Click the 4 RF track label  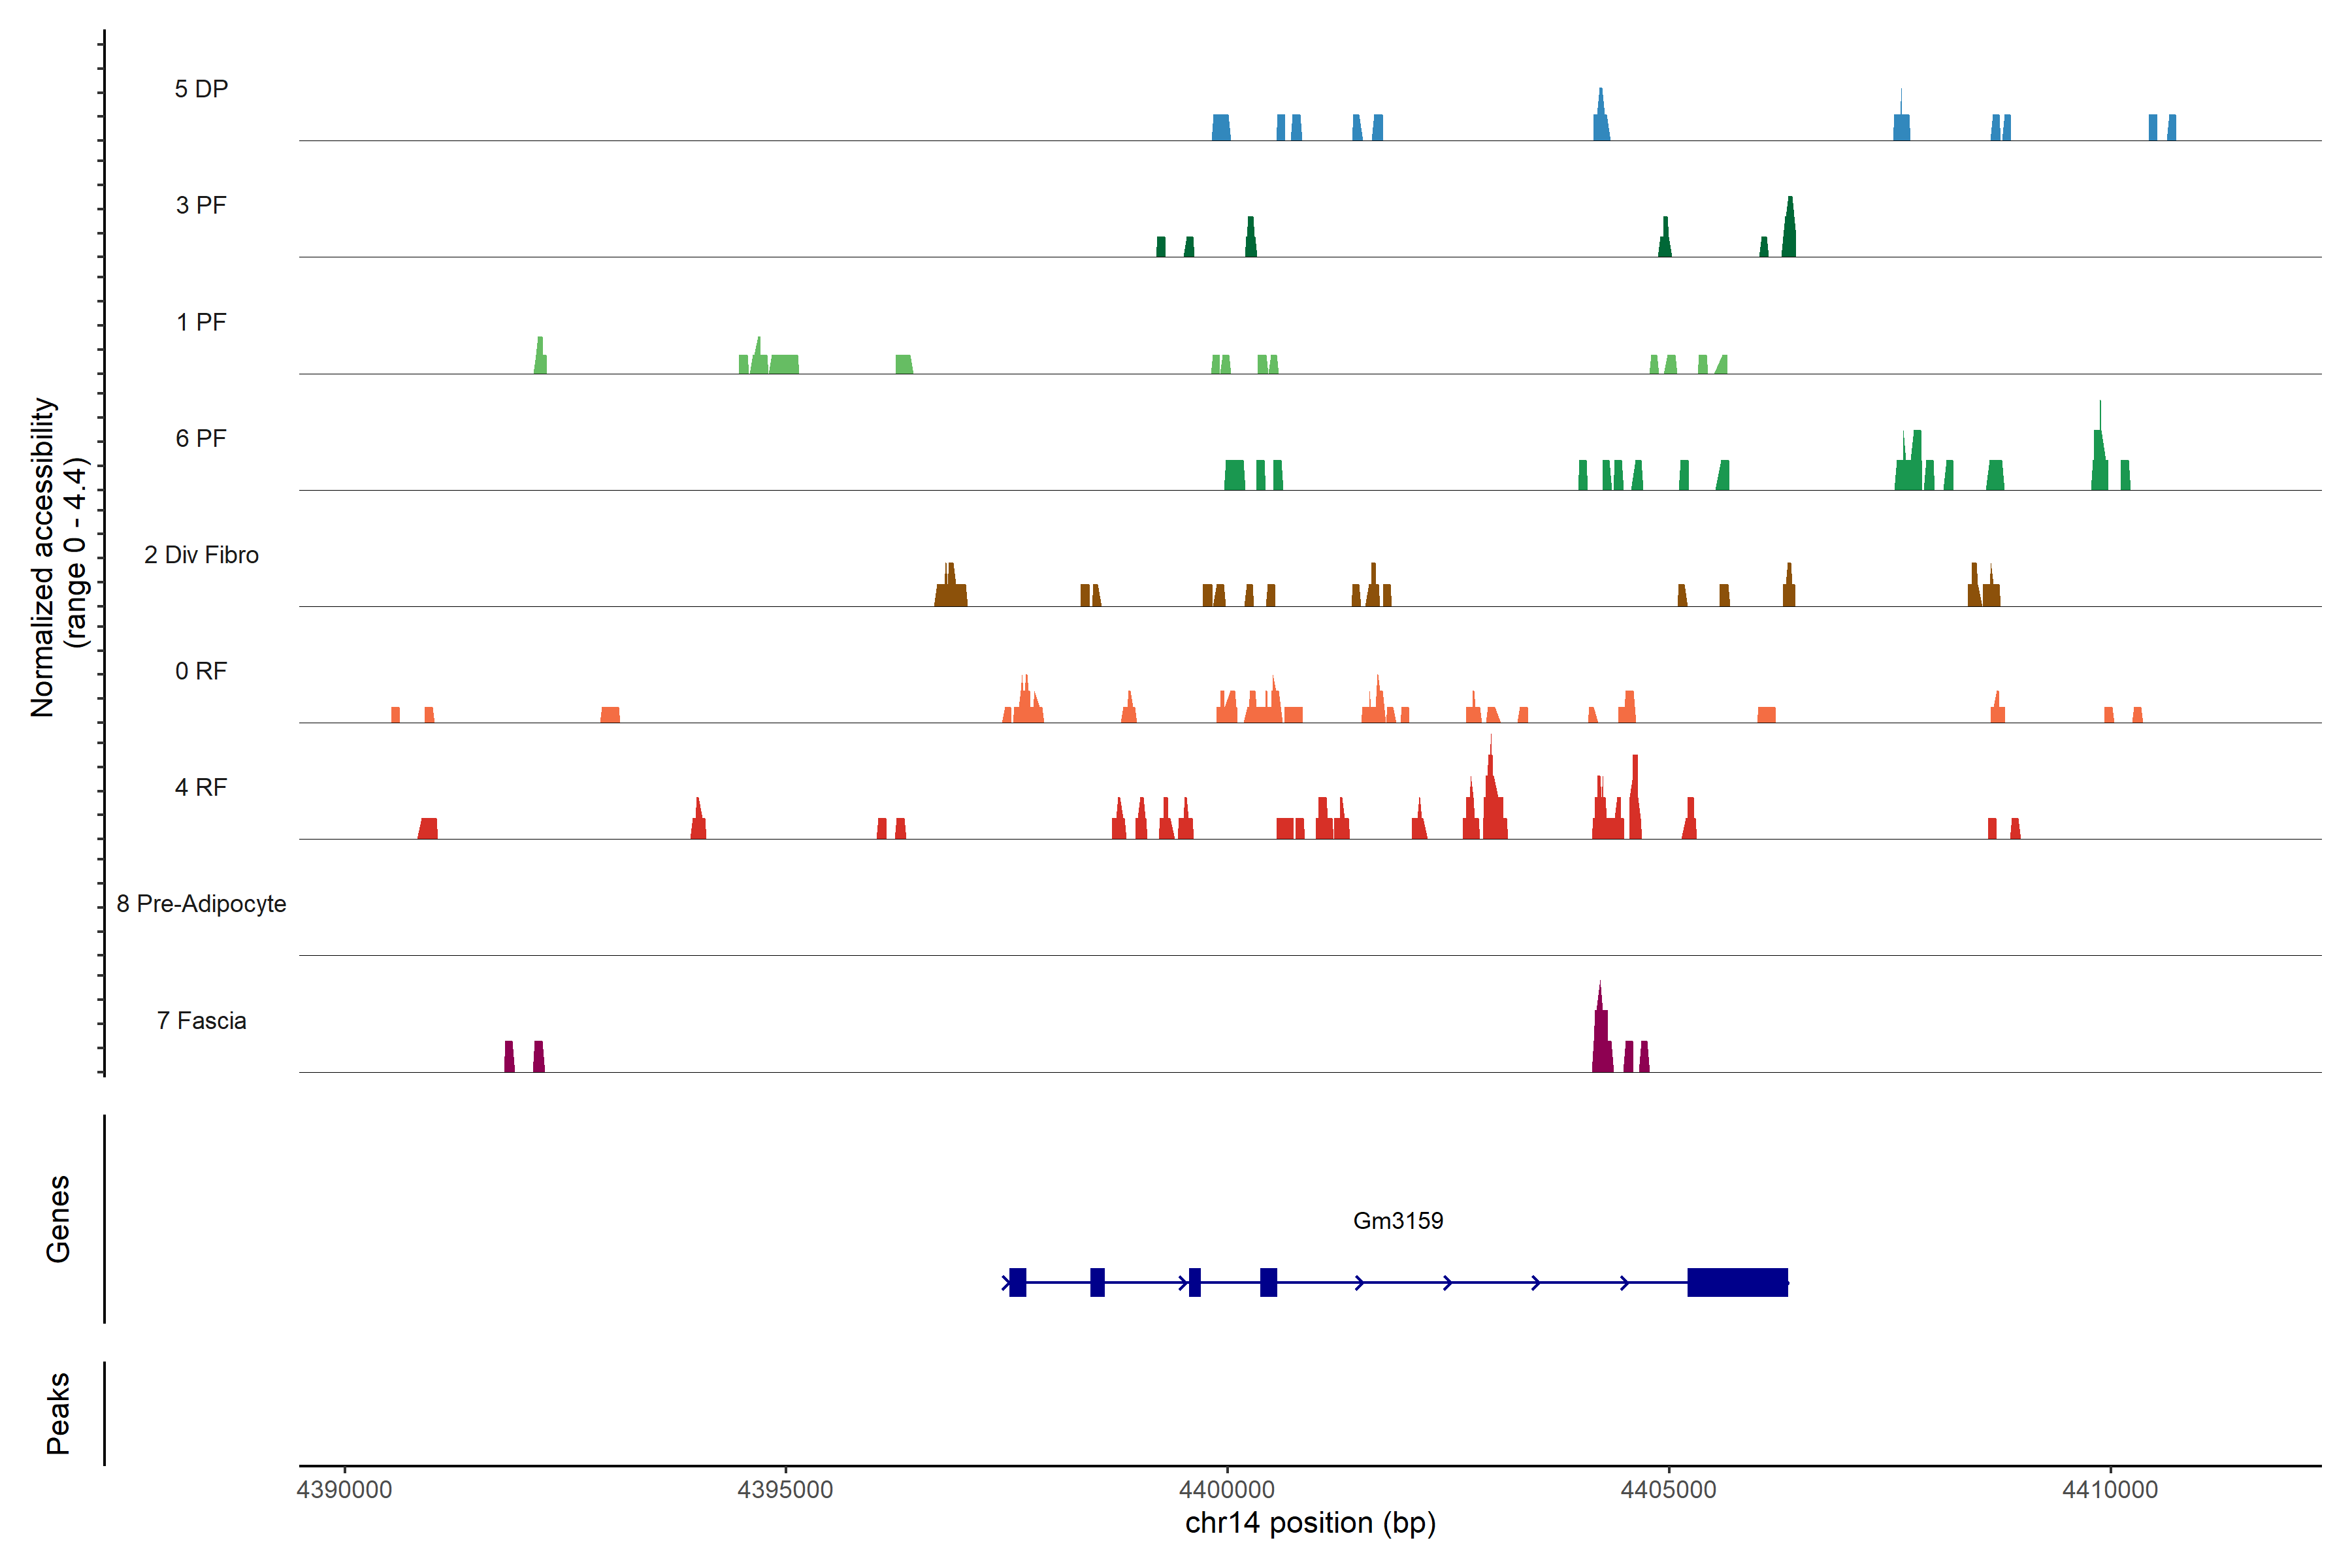201,787
